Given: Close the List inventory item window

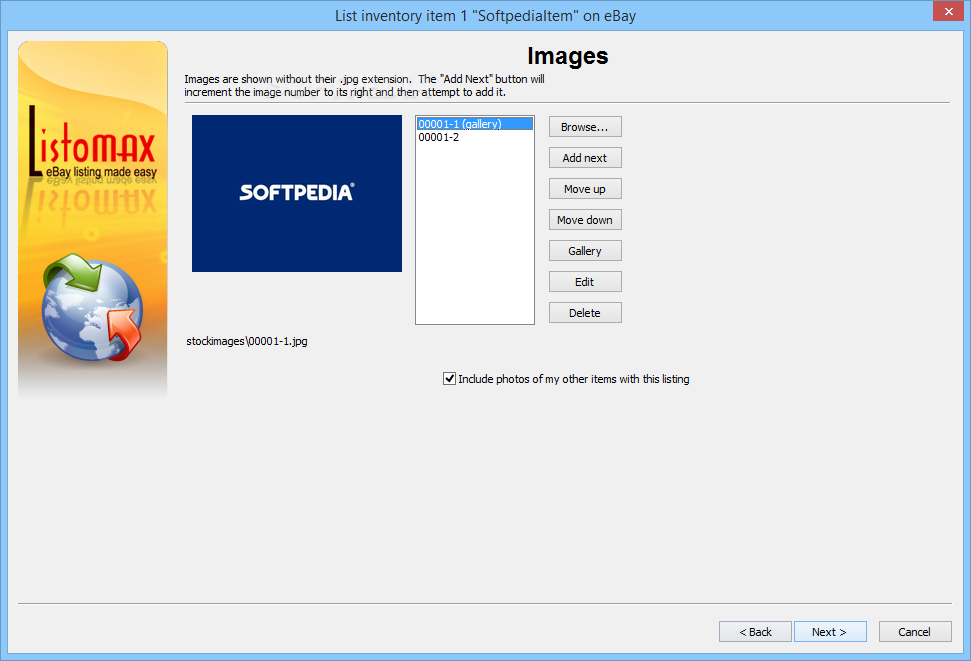Looking at the screenshot, I should click(948, 11).
